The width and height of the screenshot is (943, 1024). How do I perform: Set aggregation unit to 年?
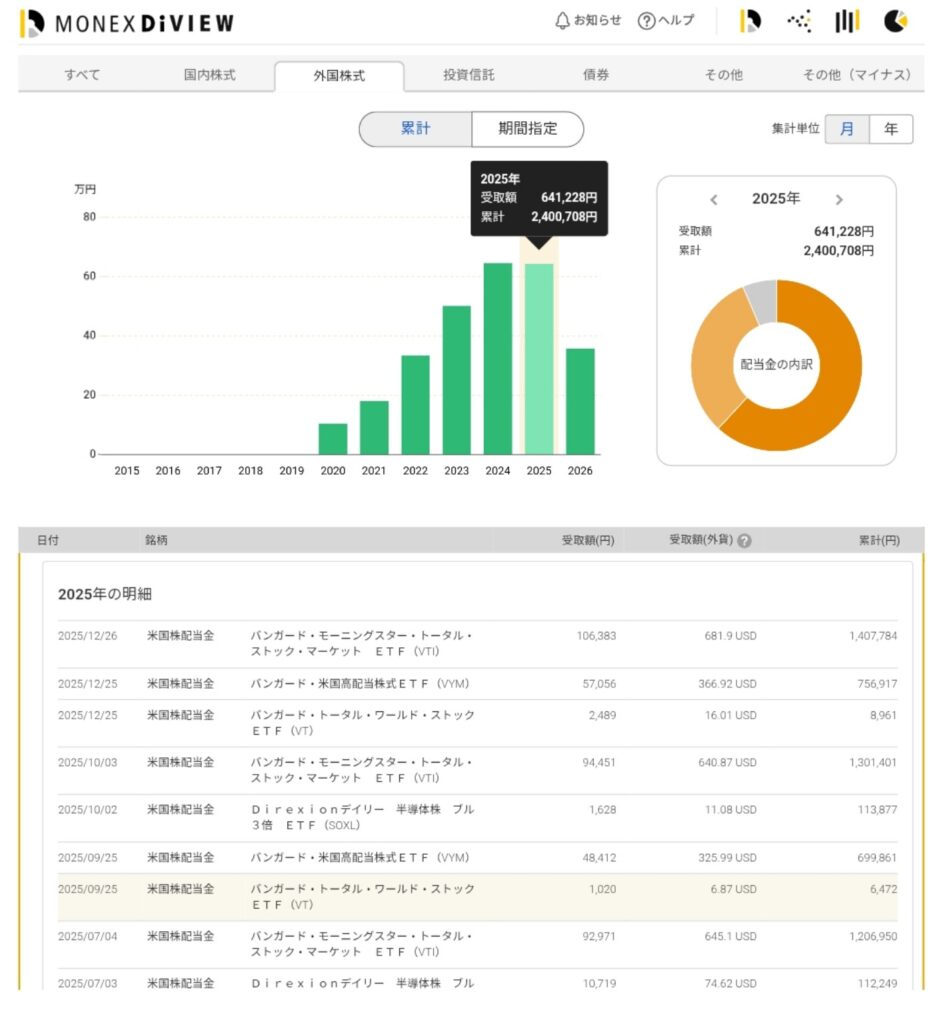[x=891, y=129]
